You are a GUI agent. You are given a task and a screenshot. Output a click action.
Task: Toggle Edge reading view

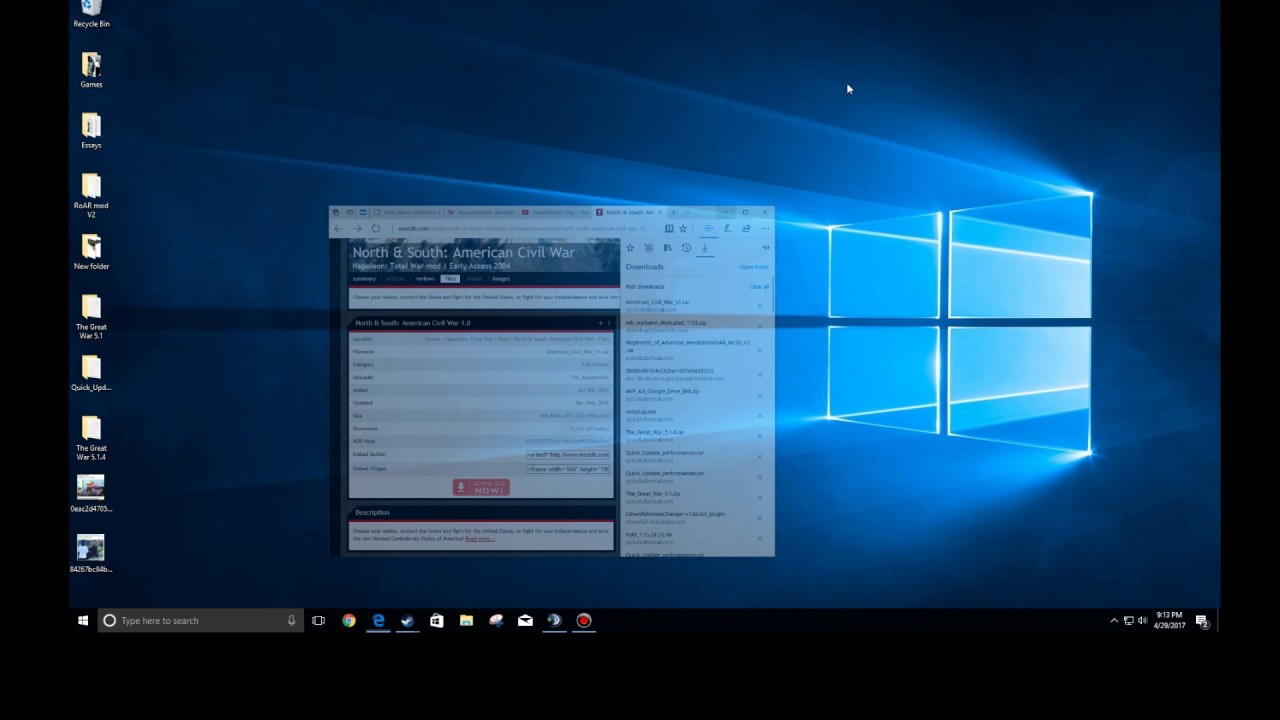pos(669,228)
